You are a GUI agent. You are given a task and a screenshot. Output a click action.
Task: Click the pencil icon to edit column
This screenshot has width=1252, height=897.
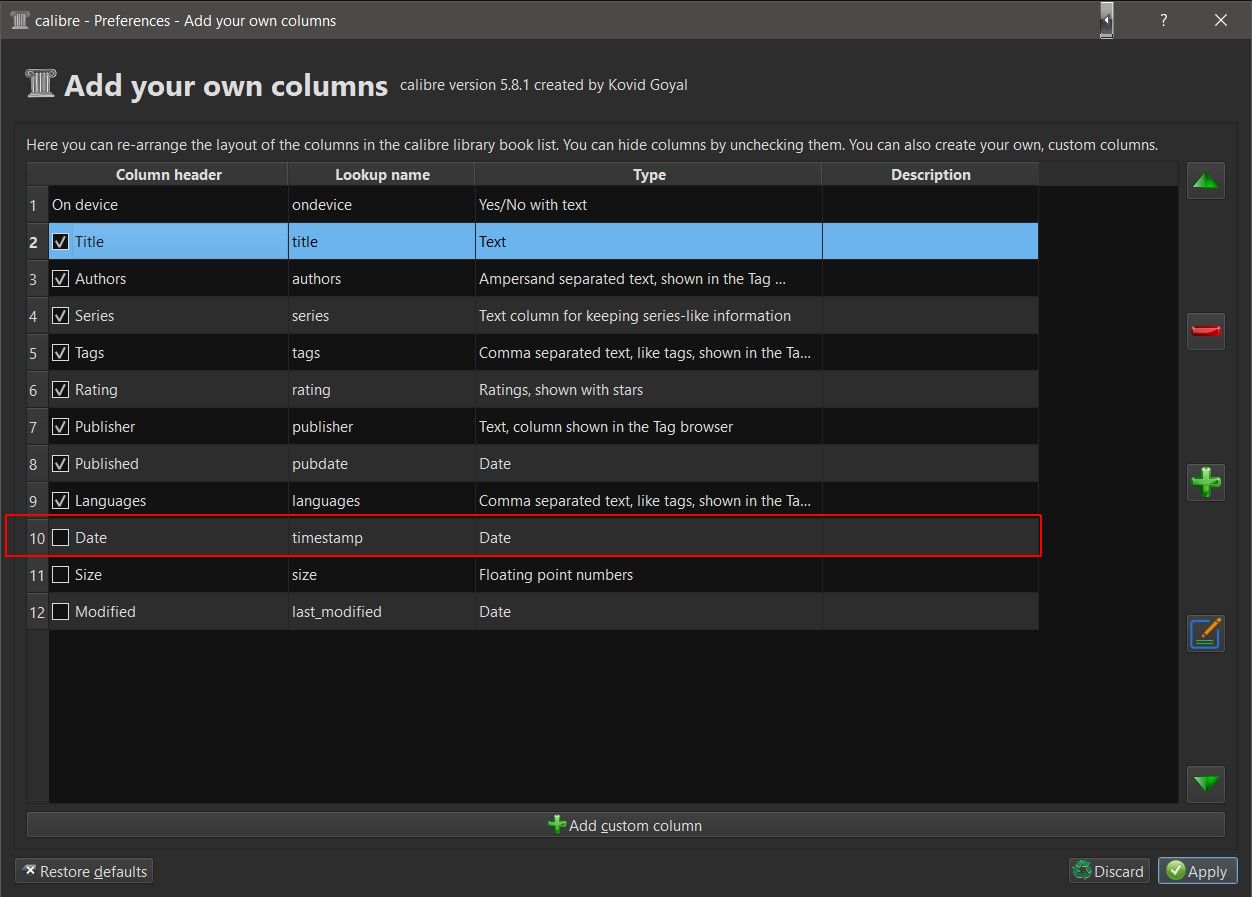[x=1206, y=633]
